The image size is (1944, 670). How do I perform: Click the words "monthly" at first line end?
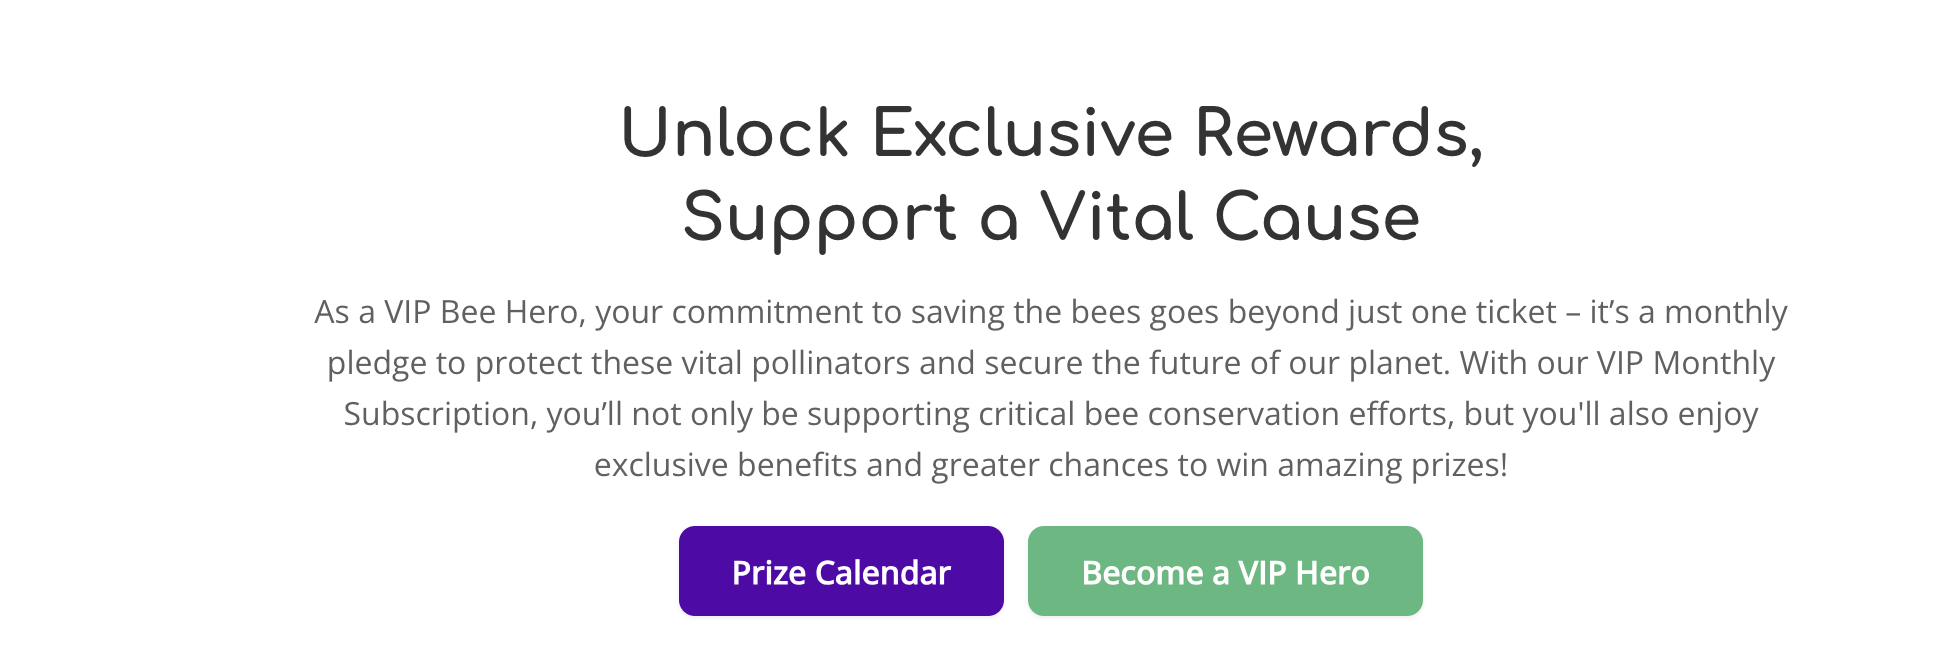(x=1725, y=312)
